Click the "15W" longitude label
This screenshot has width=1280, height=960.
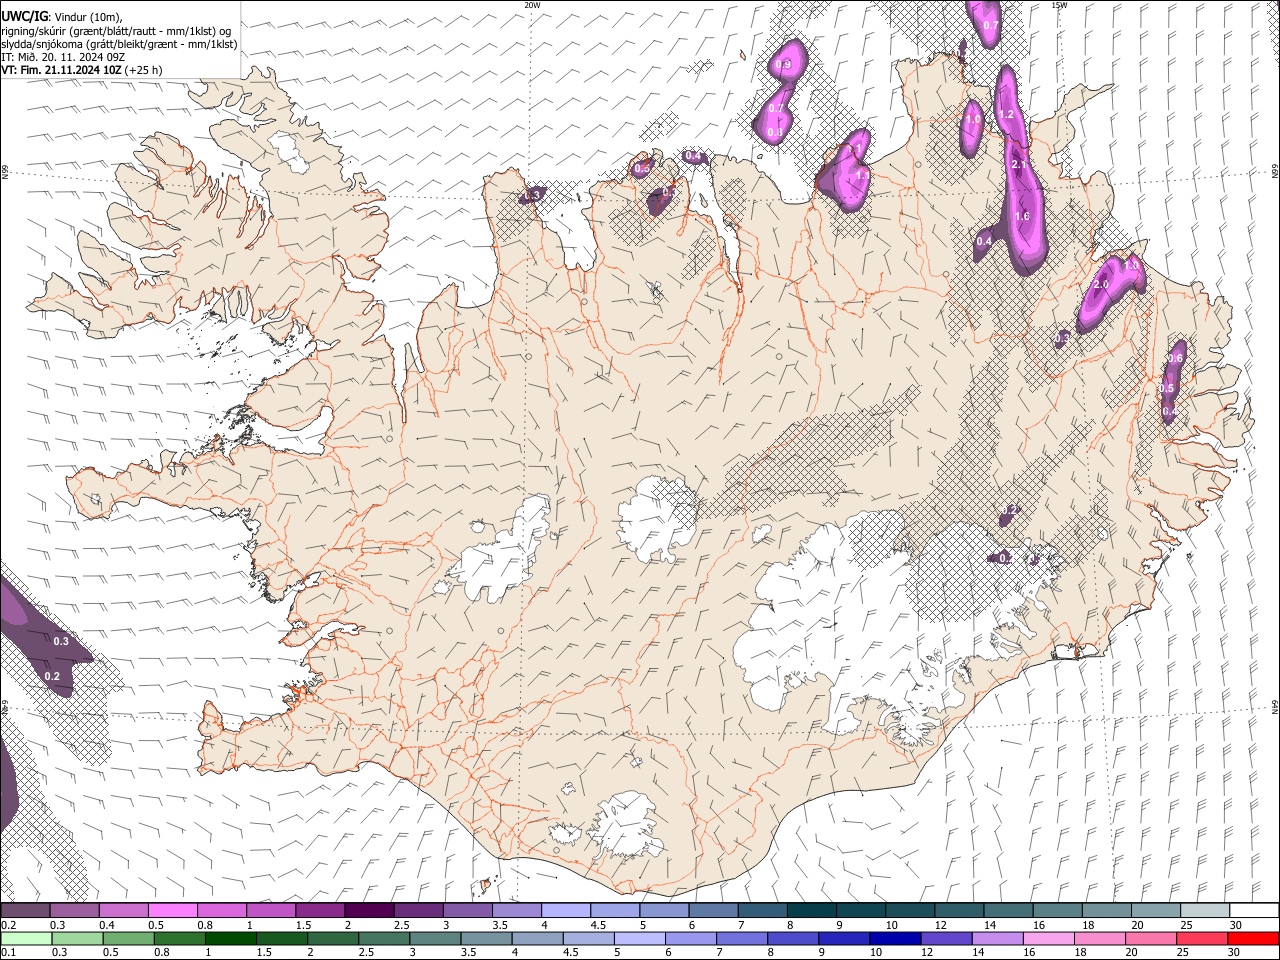pos(1059,5)
